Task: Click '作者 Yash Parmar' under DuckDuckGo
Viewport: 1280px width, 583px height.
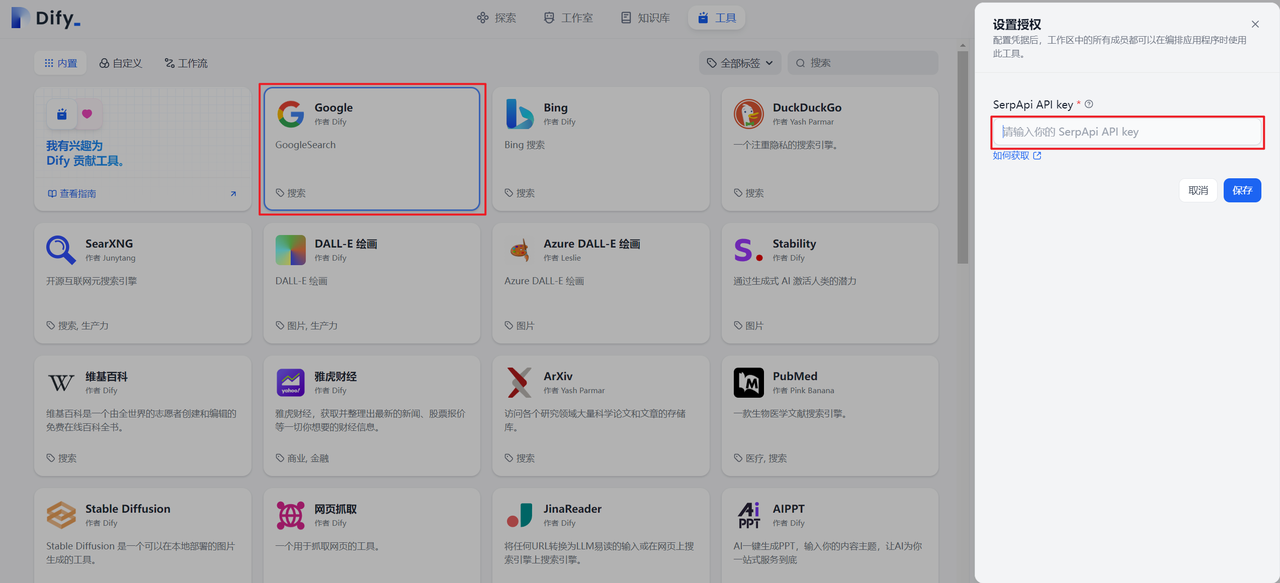Action: (803, 122)
